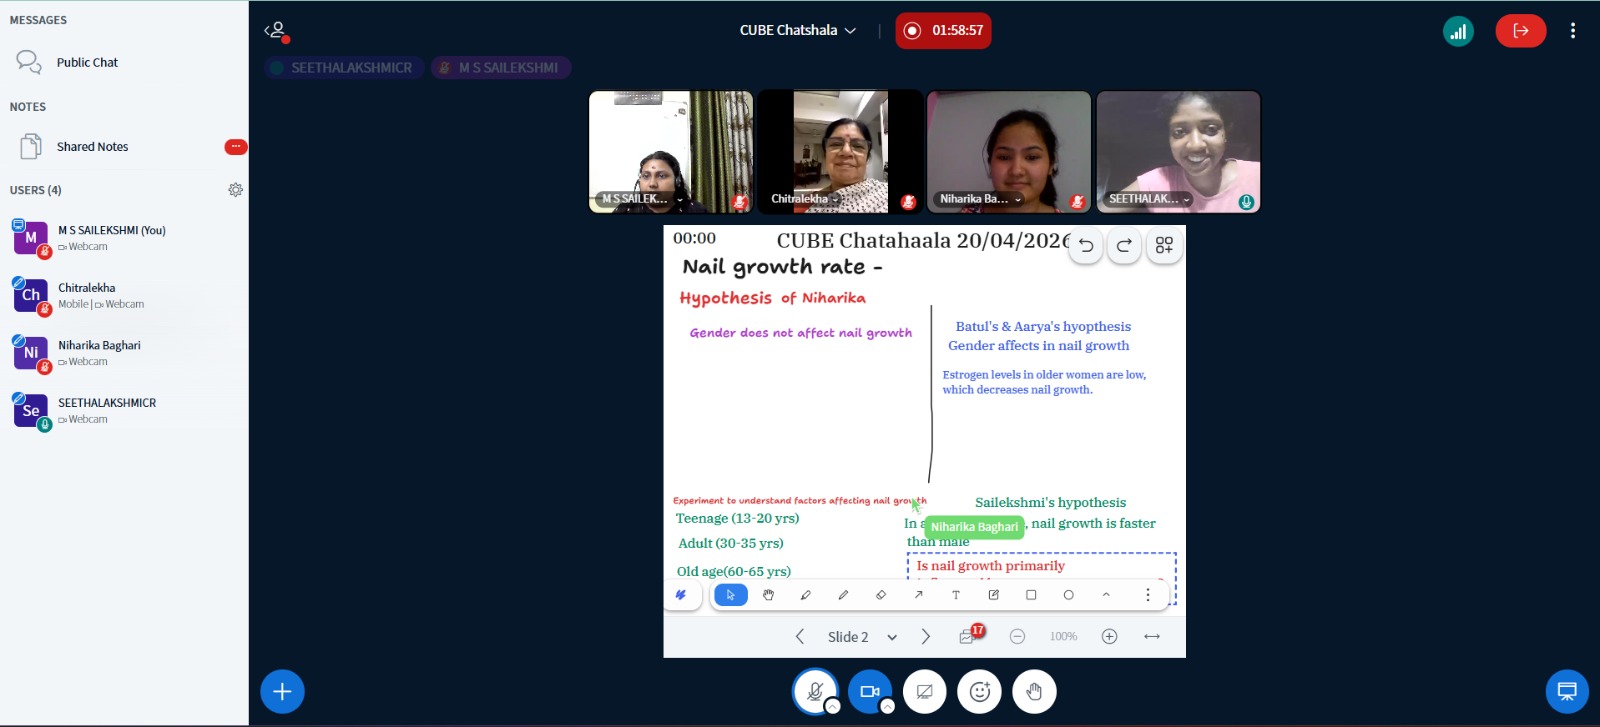
Task: Select the eraser tool in whiteboard toolbar
Action: [880, 595]
